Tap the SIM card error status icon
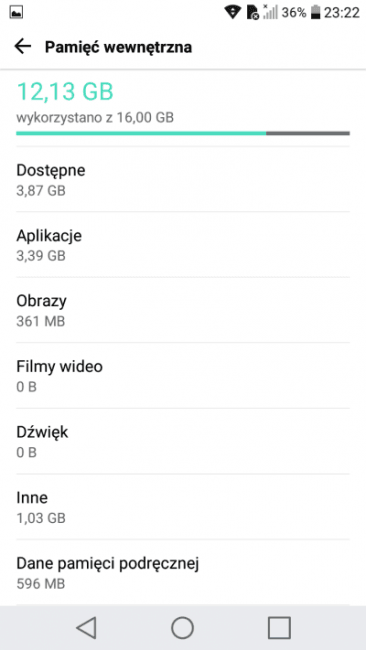Image resolution: width=366 pixels, height=650 pixels. (x=252, y=13)
